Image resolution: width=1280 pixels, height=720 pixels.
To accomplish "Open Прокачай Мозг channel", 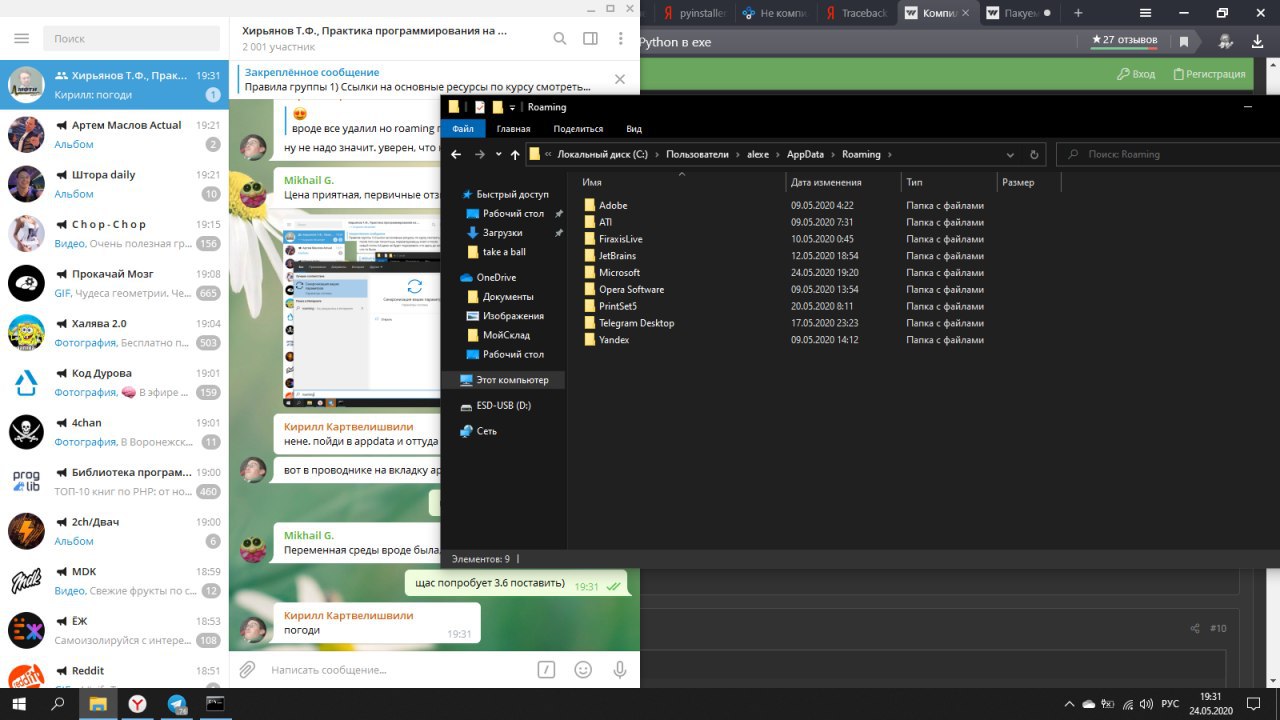I will tap(114, 283).
